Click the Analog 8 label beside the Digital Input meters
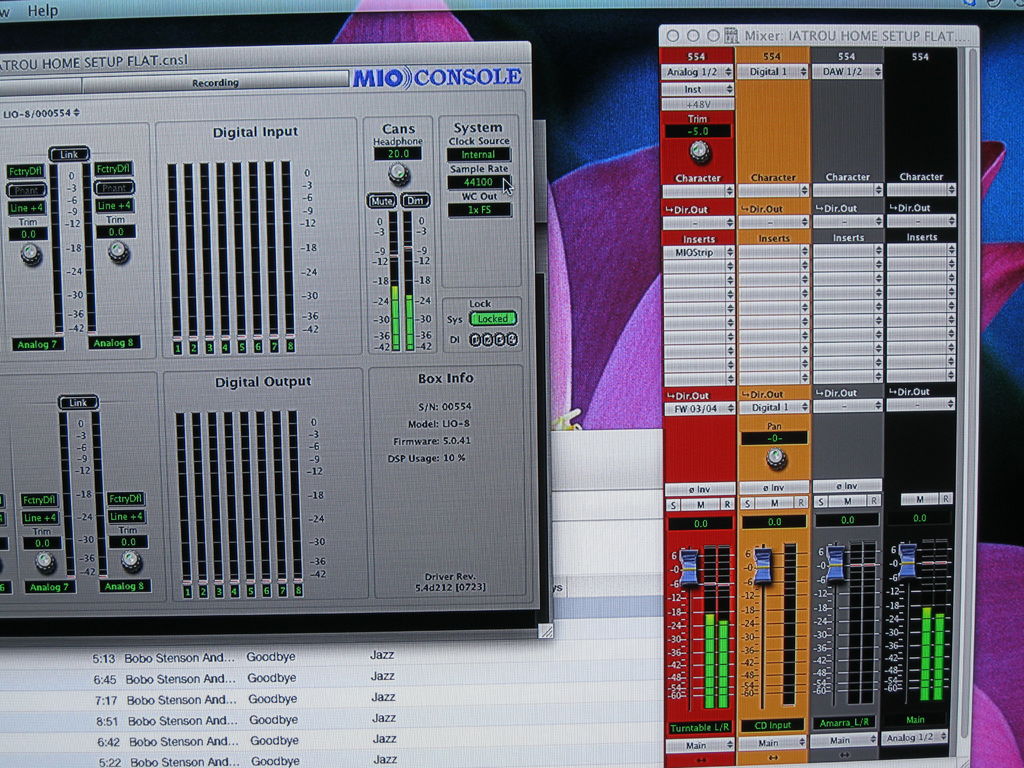 pyautogui.click(x=113, y=343)
